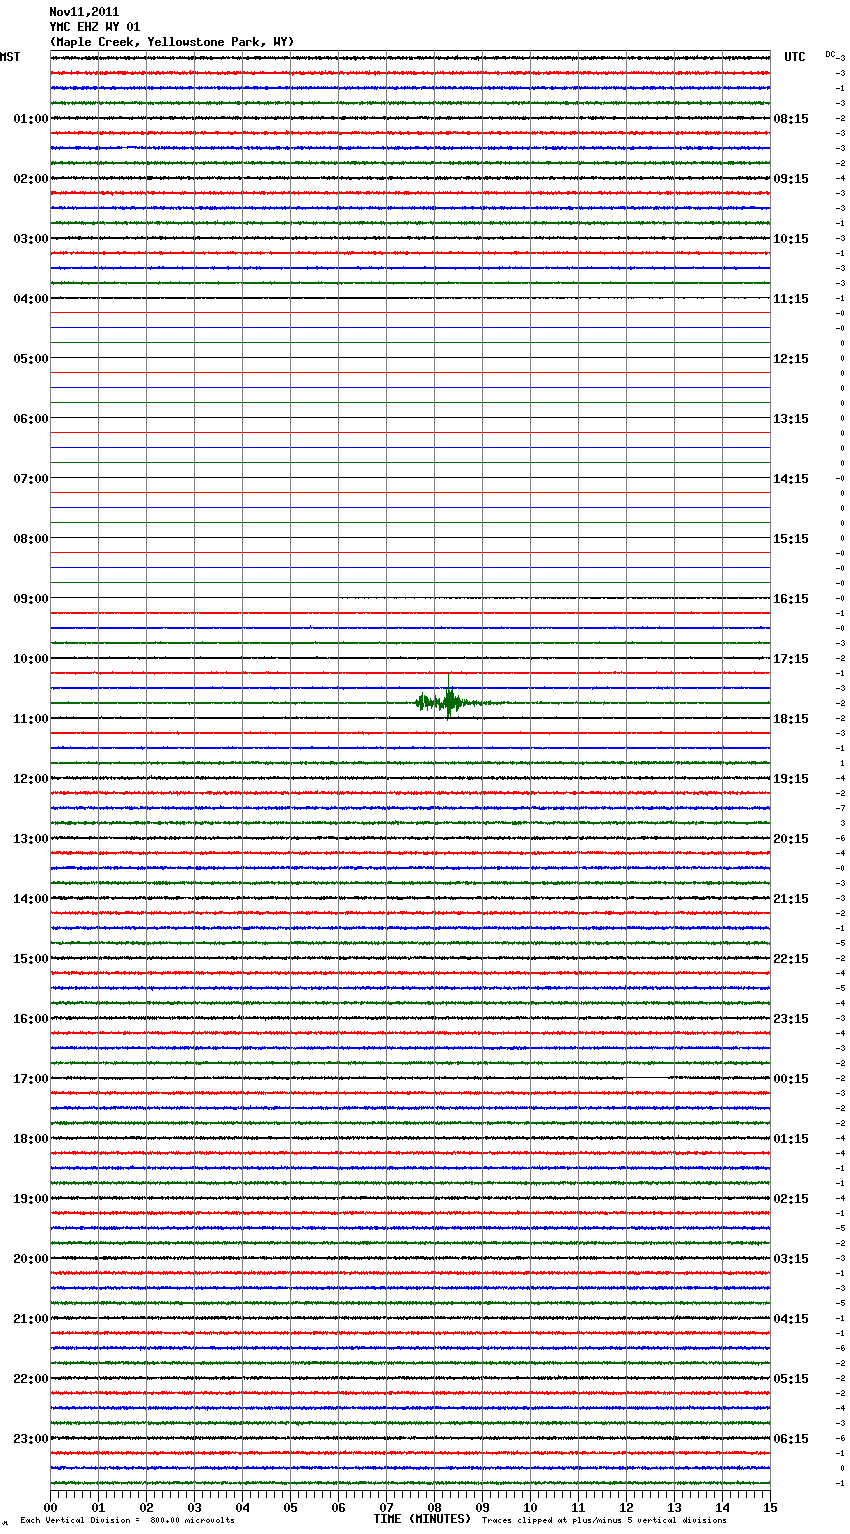Click the 16:15 UTC time label
Screen dimensions: 850x1534
pos(791,599)
